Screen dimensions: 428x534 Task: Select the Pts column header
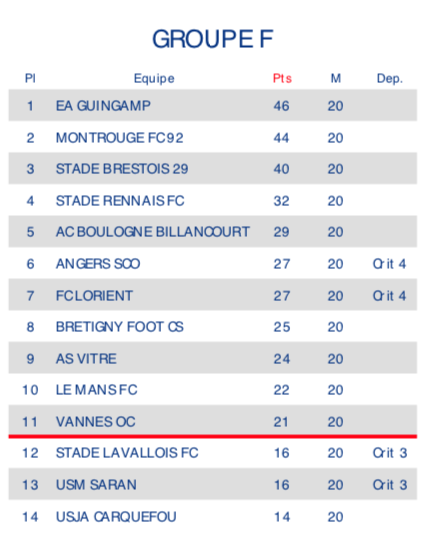pyautogui.click(x=282, y=79)
